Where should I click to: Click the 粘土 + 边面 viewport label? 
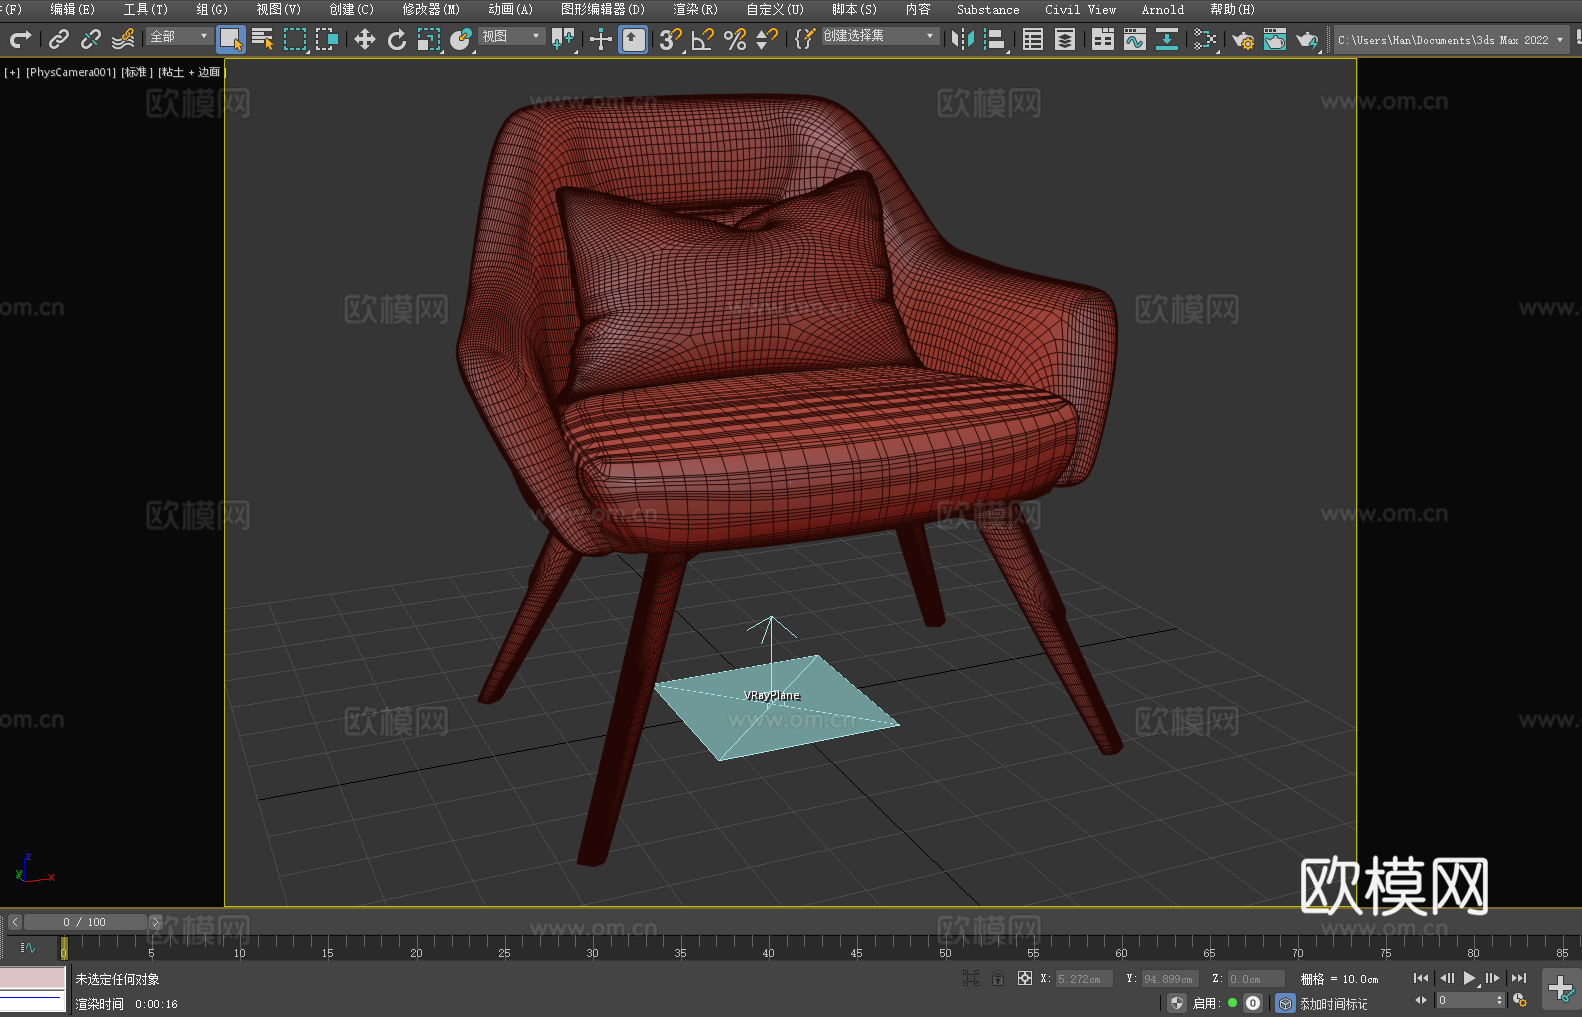[x=190, y=72]
